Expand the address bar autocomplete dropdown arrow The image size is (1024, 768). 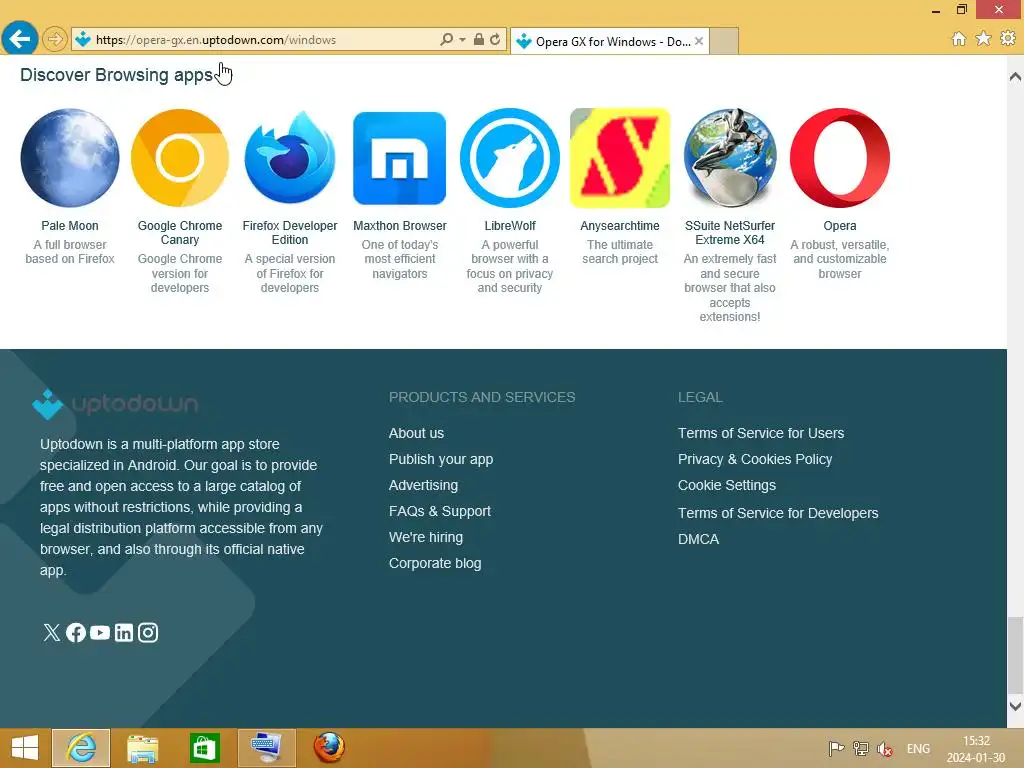click(x=462, y=39)
